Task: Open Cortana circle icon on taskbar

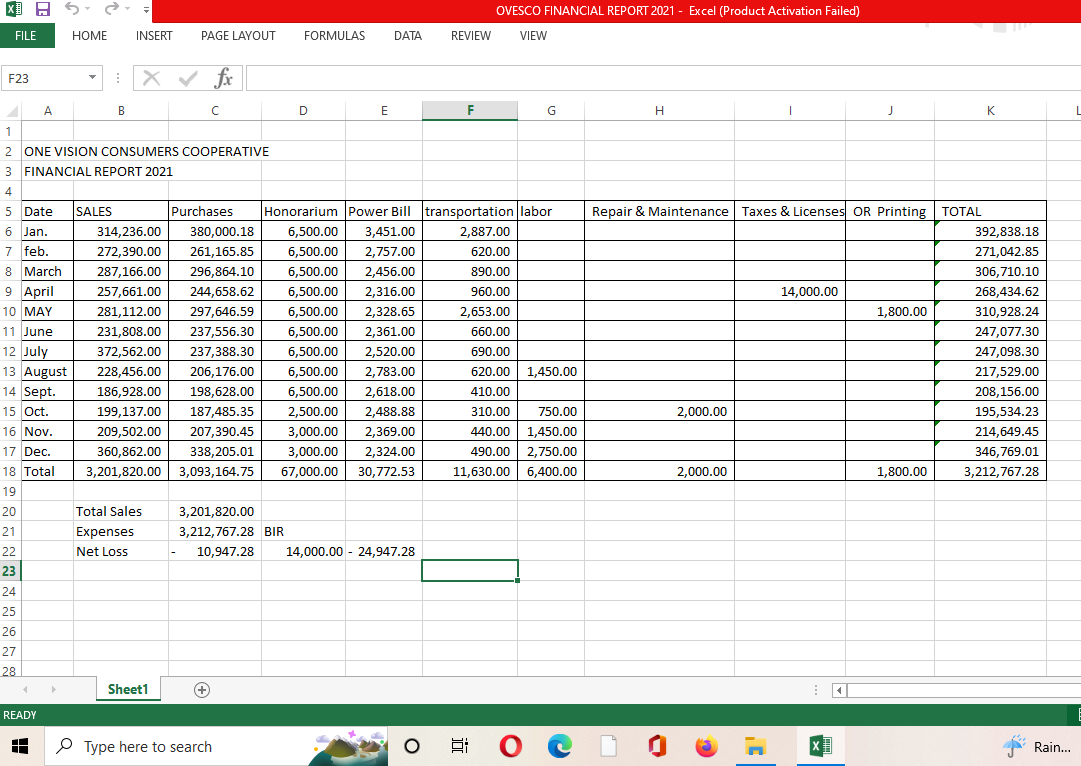Action: click(412, 746)
